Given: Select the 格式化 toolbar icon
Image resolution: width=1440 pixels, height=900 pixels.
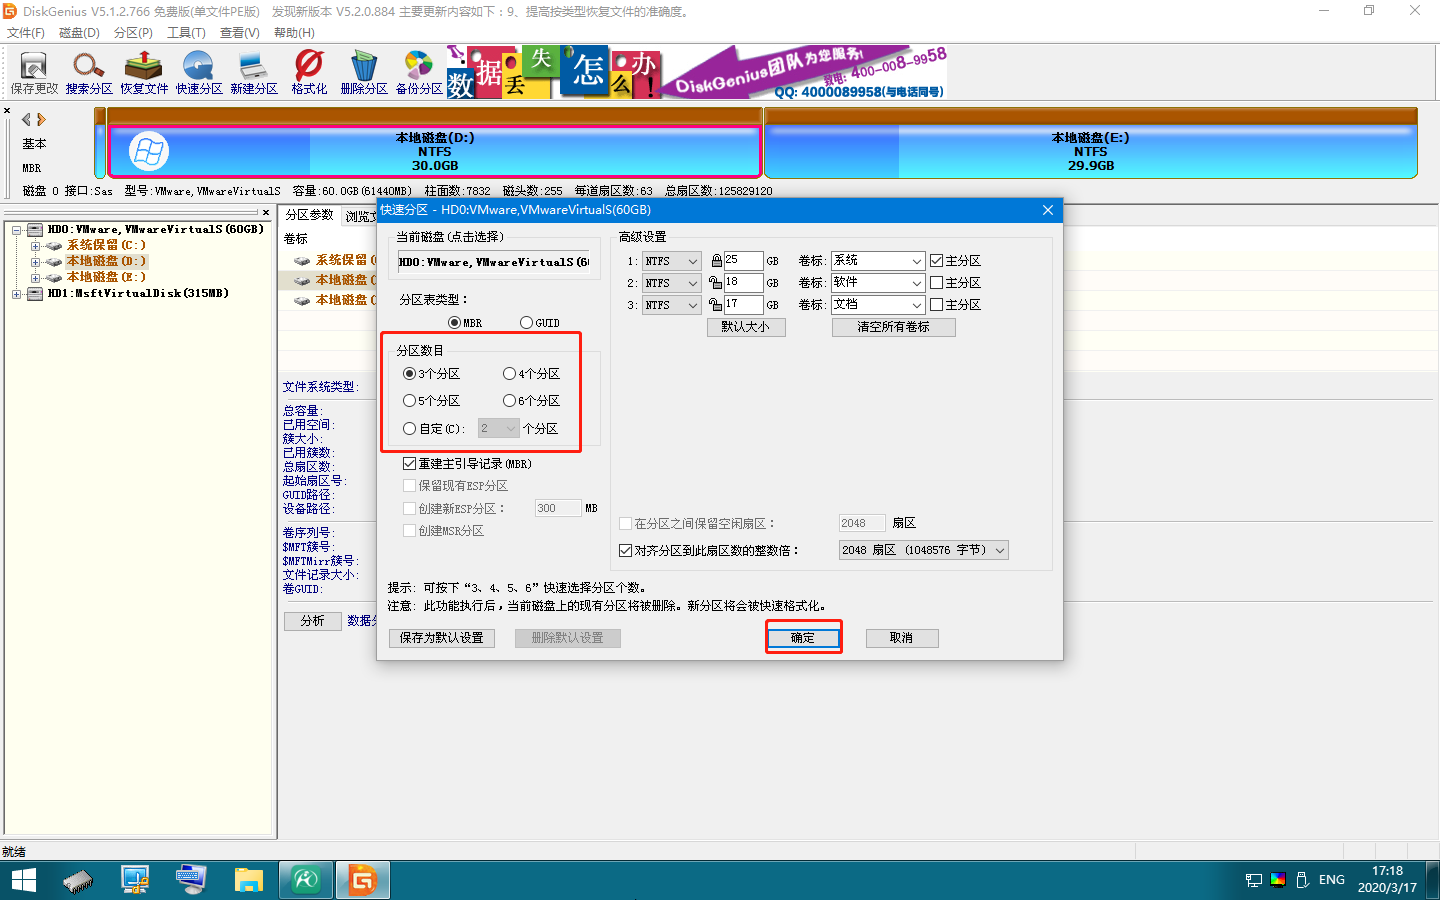Looking at the screenshot, I should pos(307,70).
